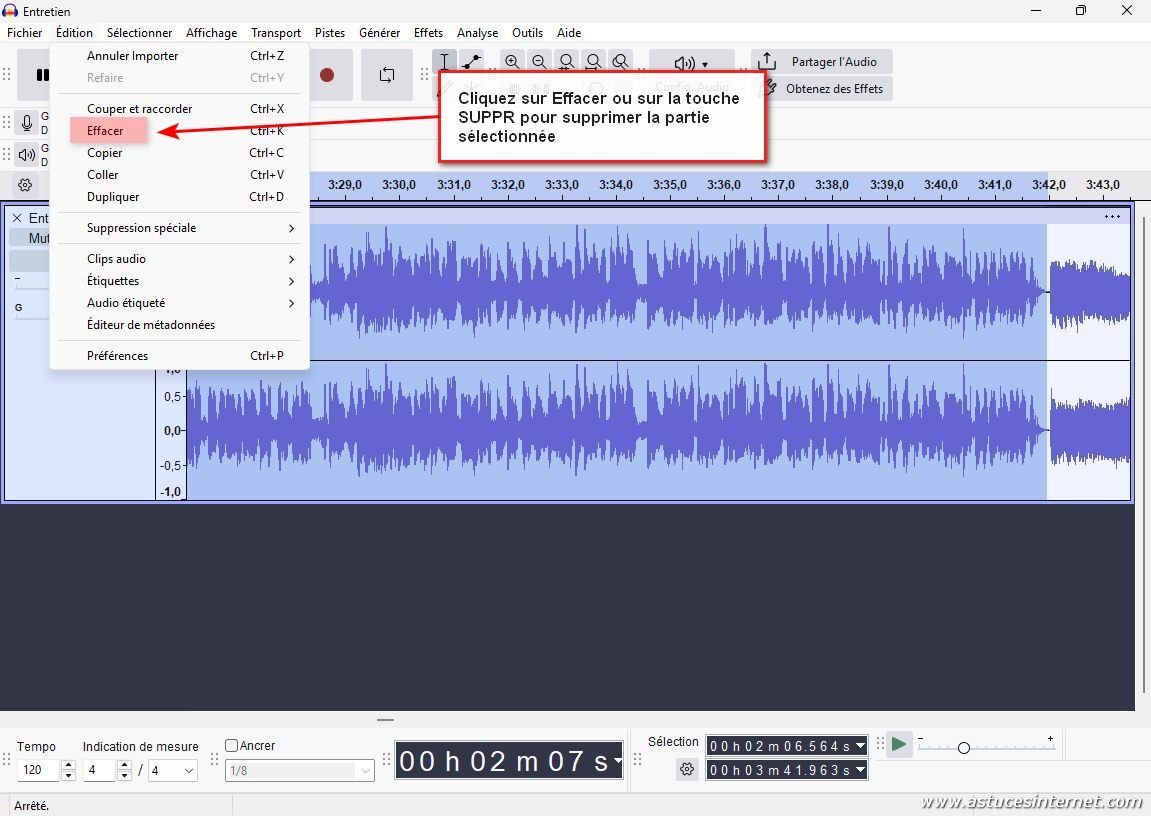The image size is (1151, 816).
Task: Click the selection settings gear icon
Action: coord(687,769)
